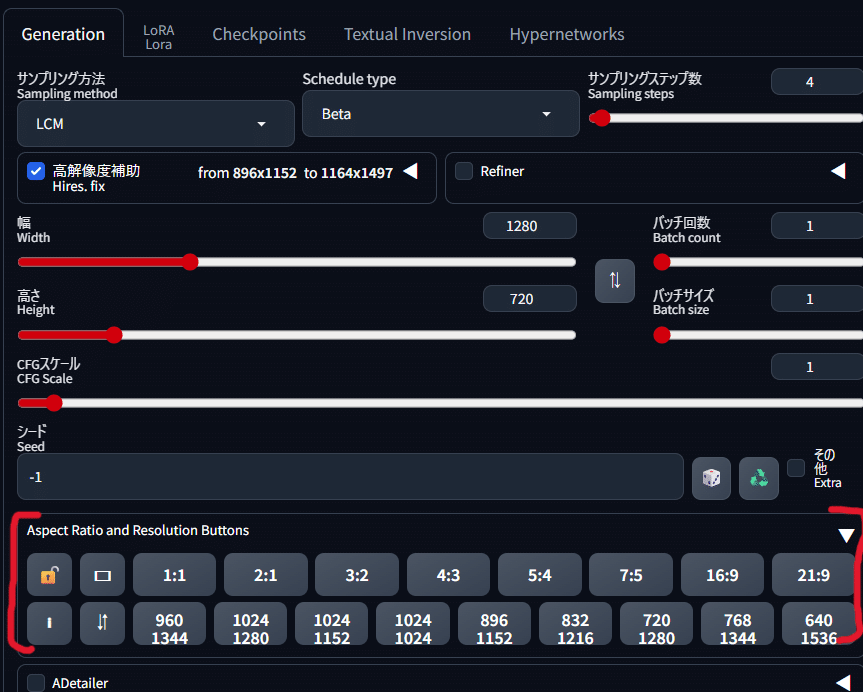Image resolution: width=863 pixels, height=692 pixels.
Task: Click the aspect ratio lock padlock icon
Action: pyautogui.click(x=49, y=575)
